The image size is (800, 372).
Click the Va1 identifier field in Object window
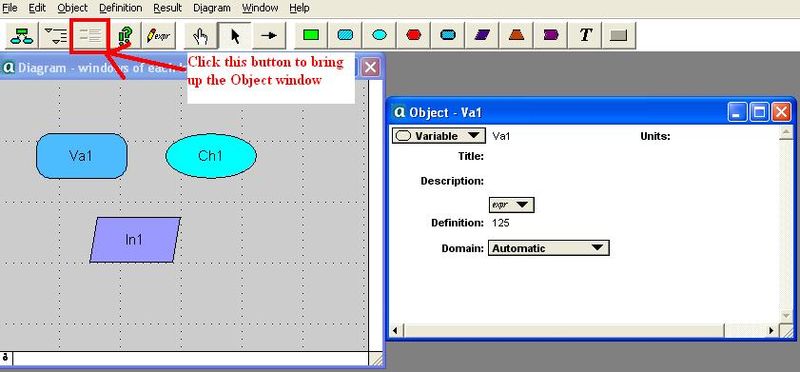[501, 136]
